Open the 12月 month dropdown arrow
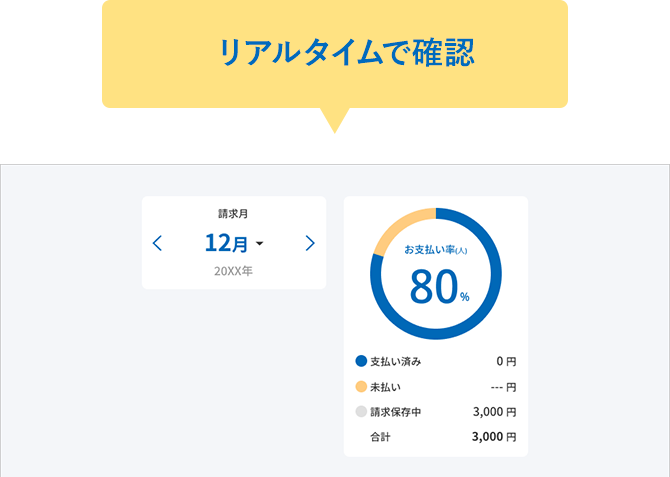 pos(259,244)
